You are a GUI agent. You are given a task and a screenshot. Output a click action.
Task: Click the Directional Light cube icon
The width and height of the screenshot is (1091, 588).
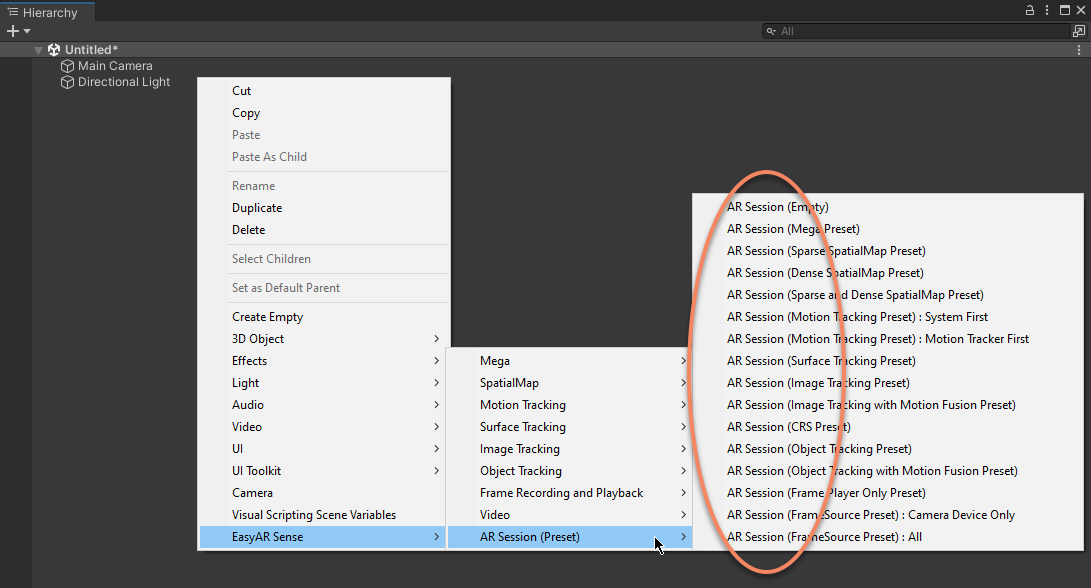(x=68, y=82)
